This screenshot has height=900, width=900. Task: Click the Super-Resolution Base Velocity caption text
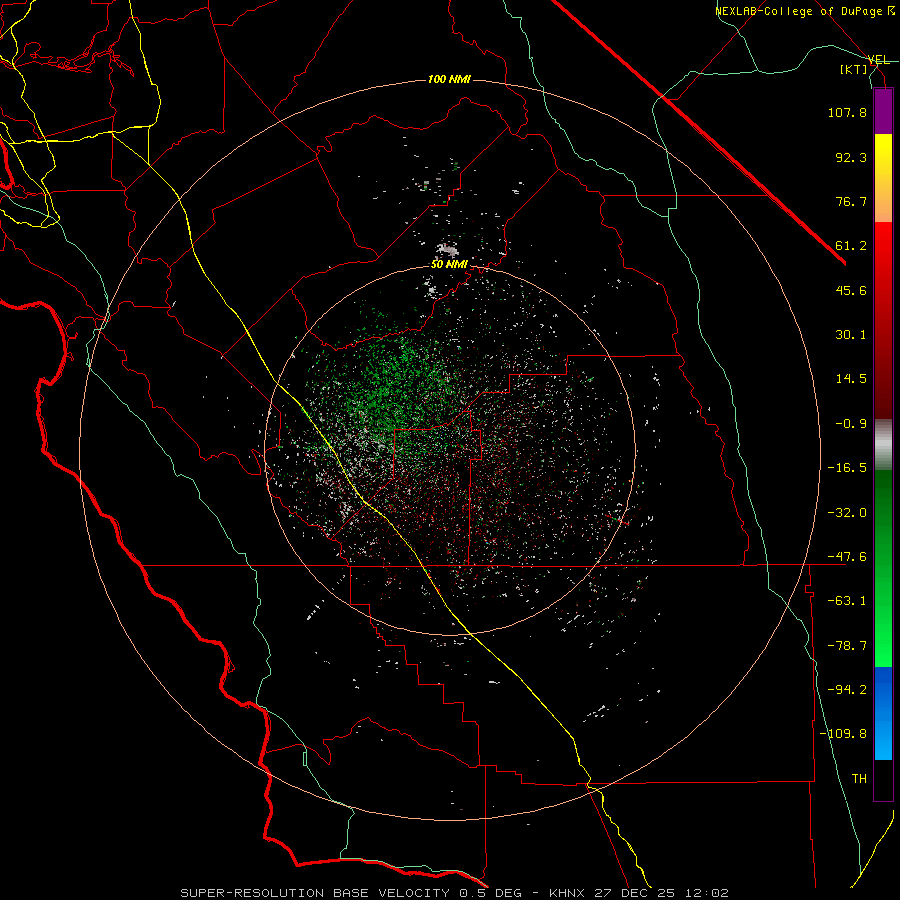[455, 893]
